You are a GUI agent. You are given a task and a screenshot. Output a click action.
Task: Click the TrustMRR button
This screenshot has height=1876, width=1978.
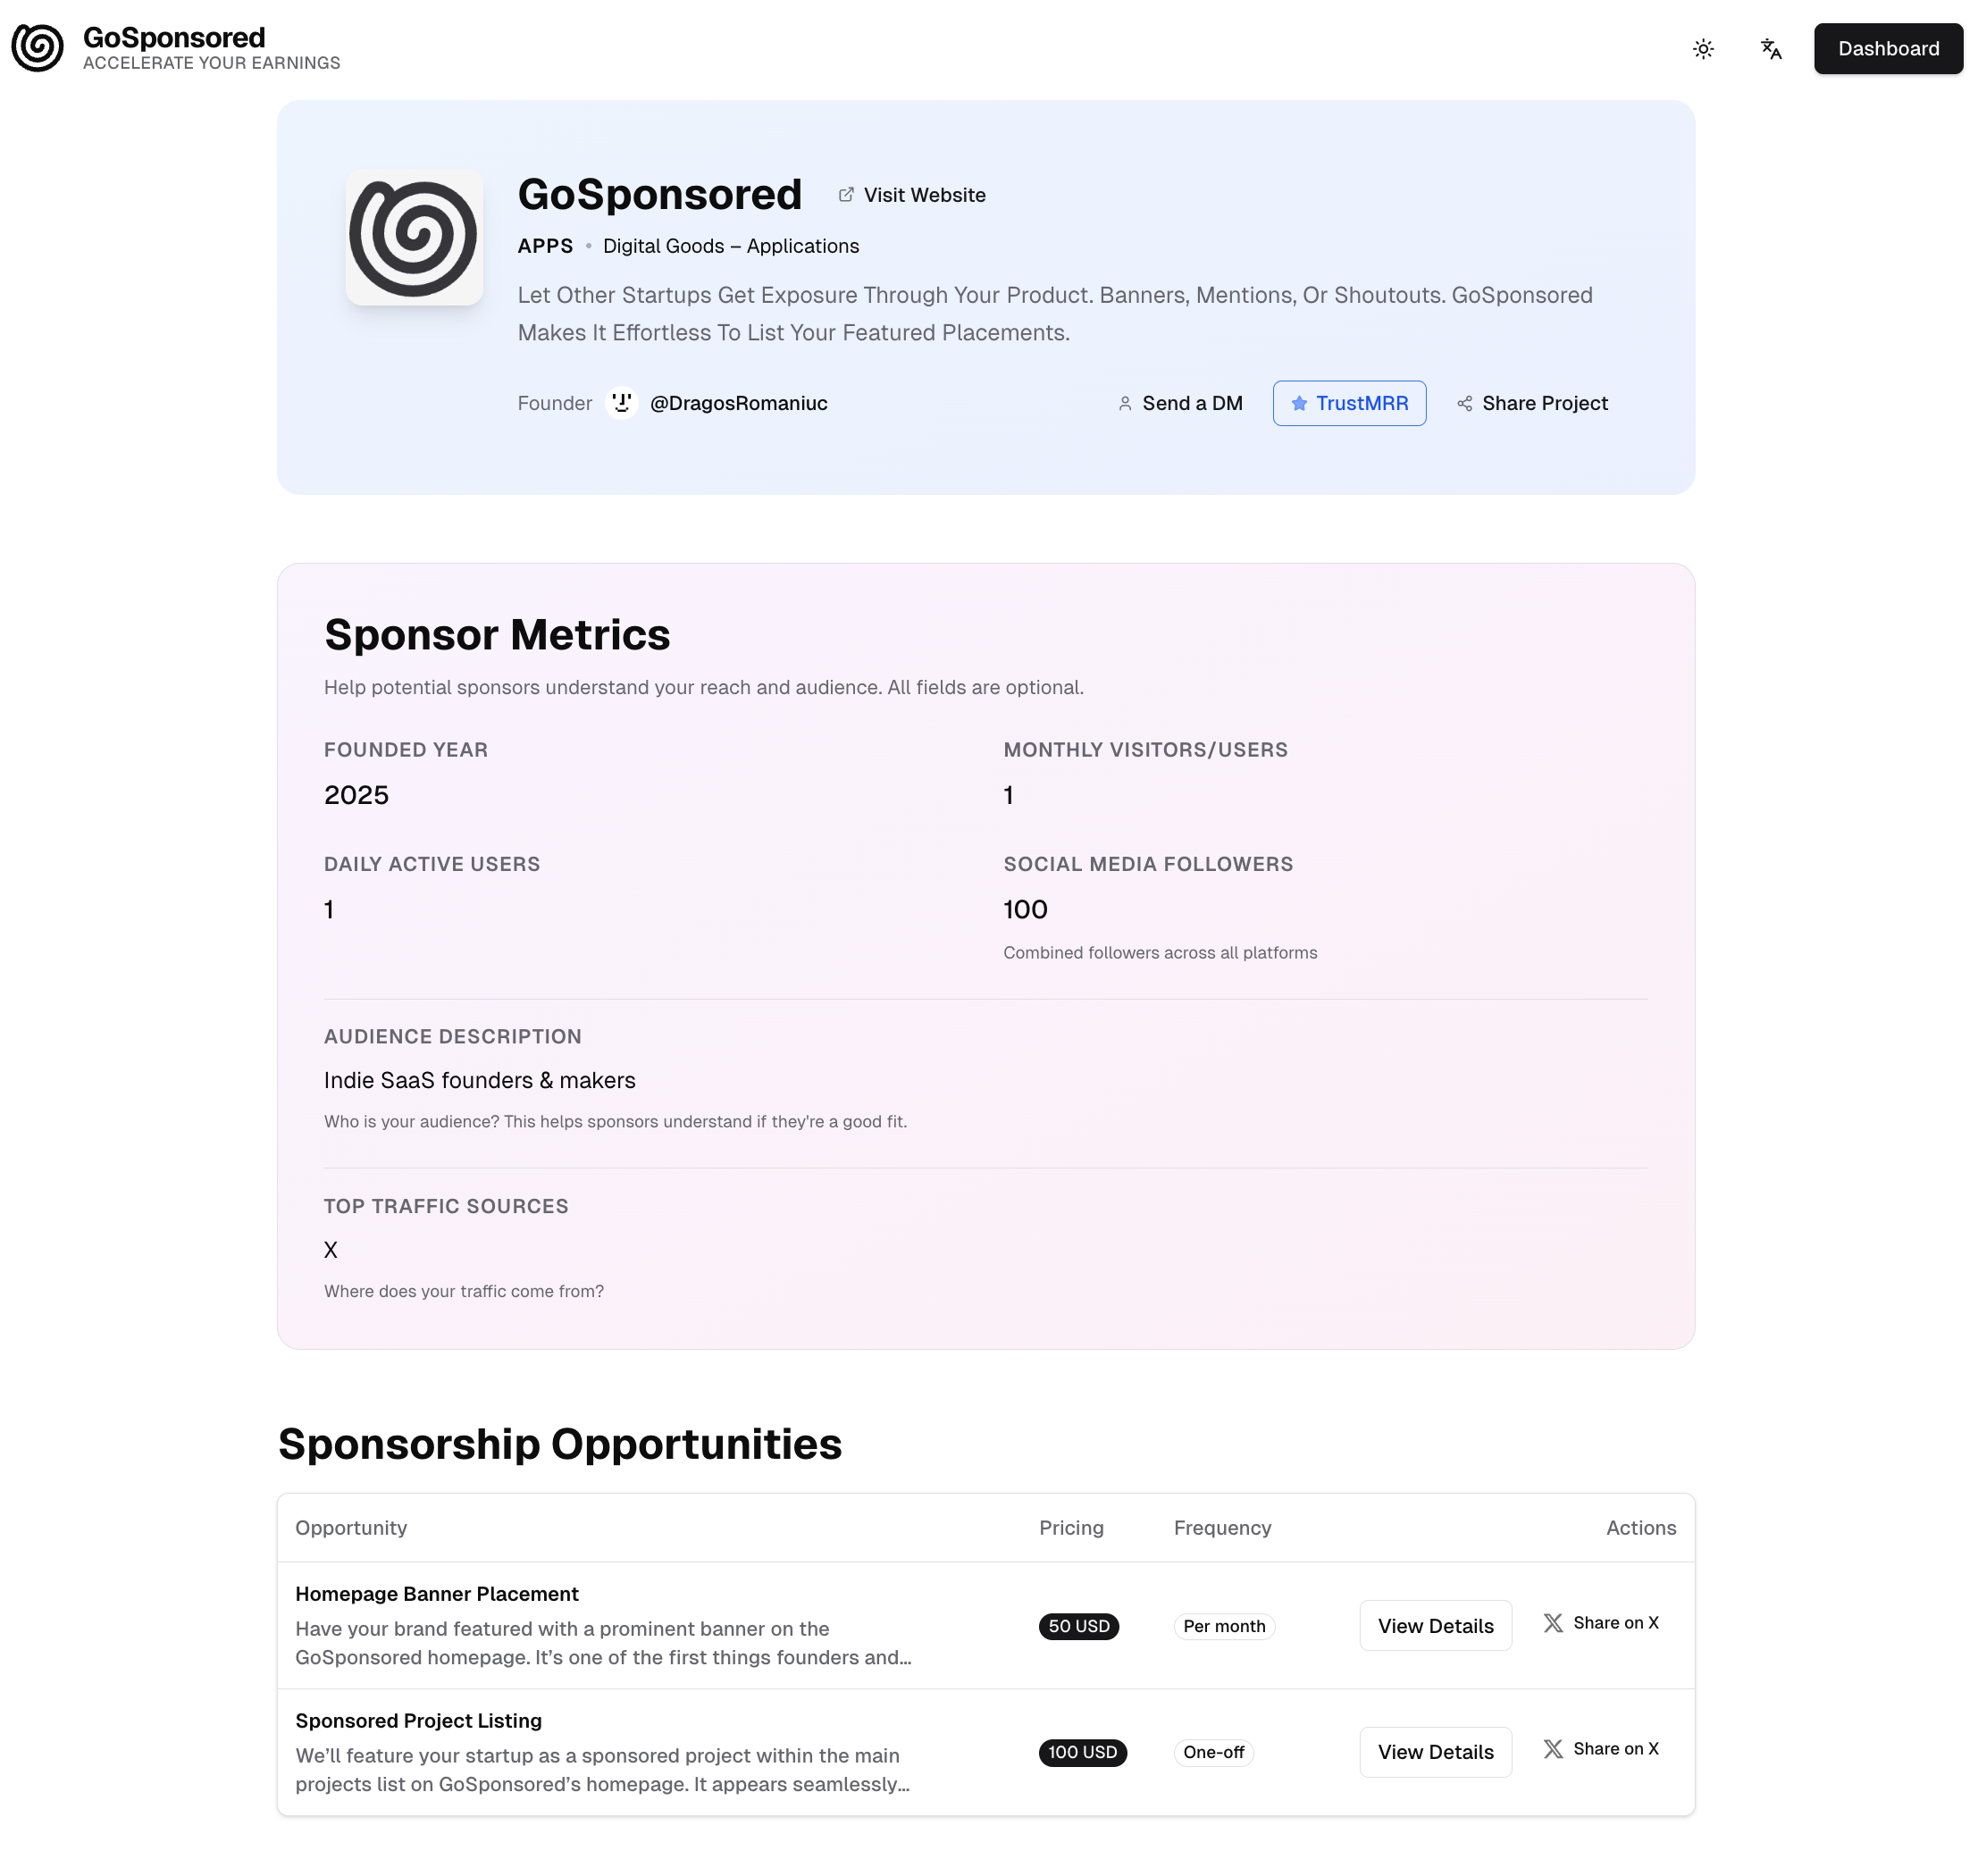[1349, 403]
